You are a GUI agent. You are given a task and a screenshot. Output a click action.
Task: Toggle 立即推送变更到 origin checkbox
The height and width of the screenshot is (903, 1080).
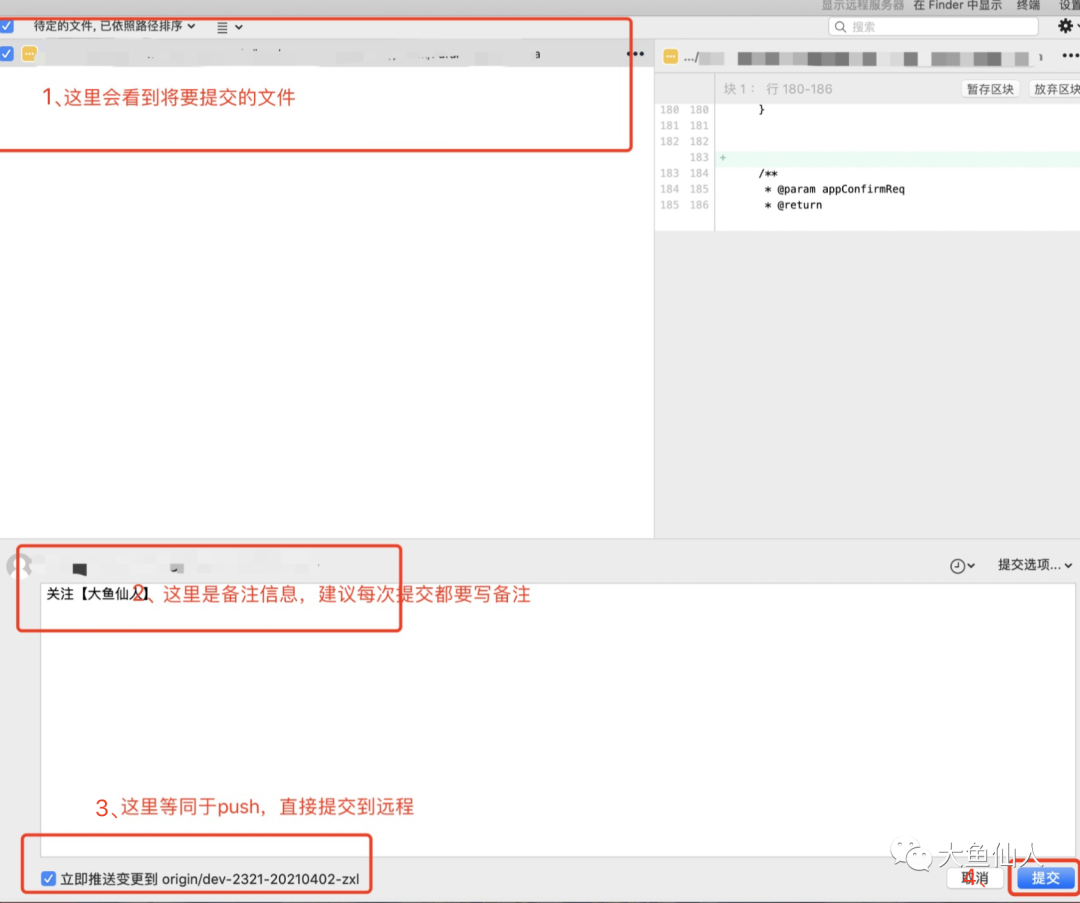point(48,879)
